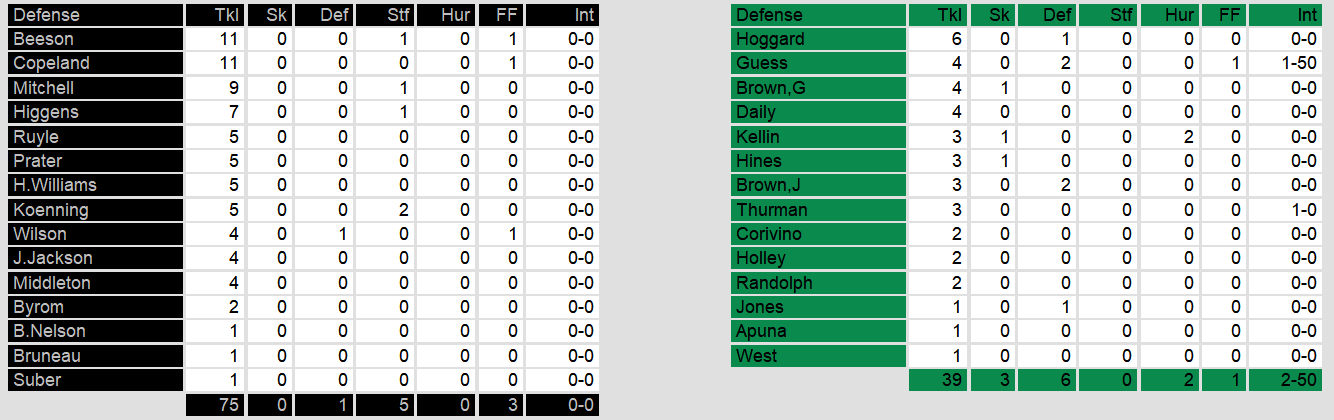Click the Hoggard player name
Image resolution: width=1334 pixels, height=420 pixels.
coord(769,39)
